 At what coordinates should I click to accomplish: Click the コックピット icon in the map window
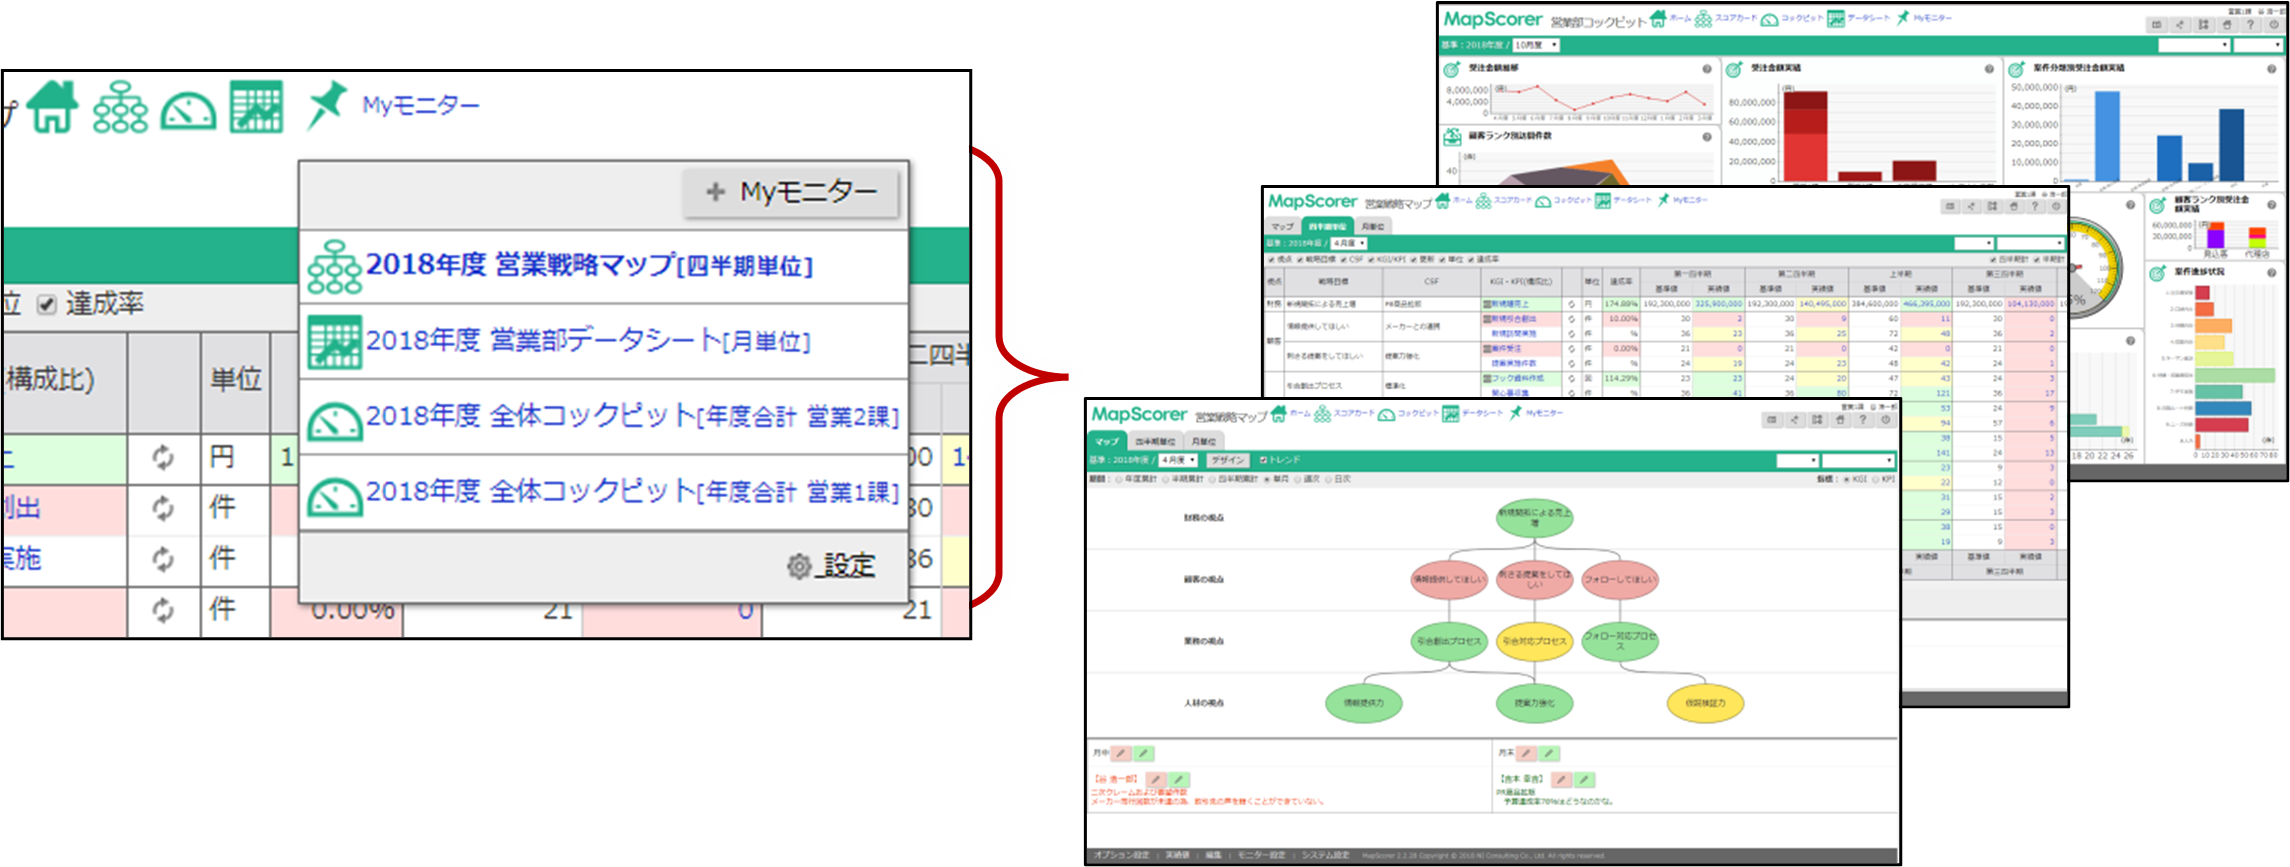click(x=1386, y=415)
